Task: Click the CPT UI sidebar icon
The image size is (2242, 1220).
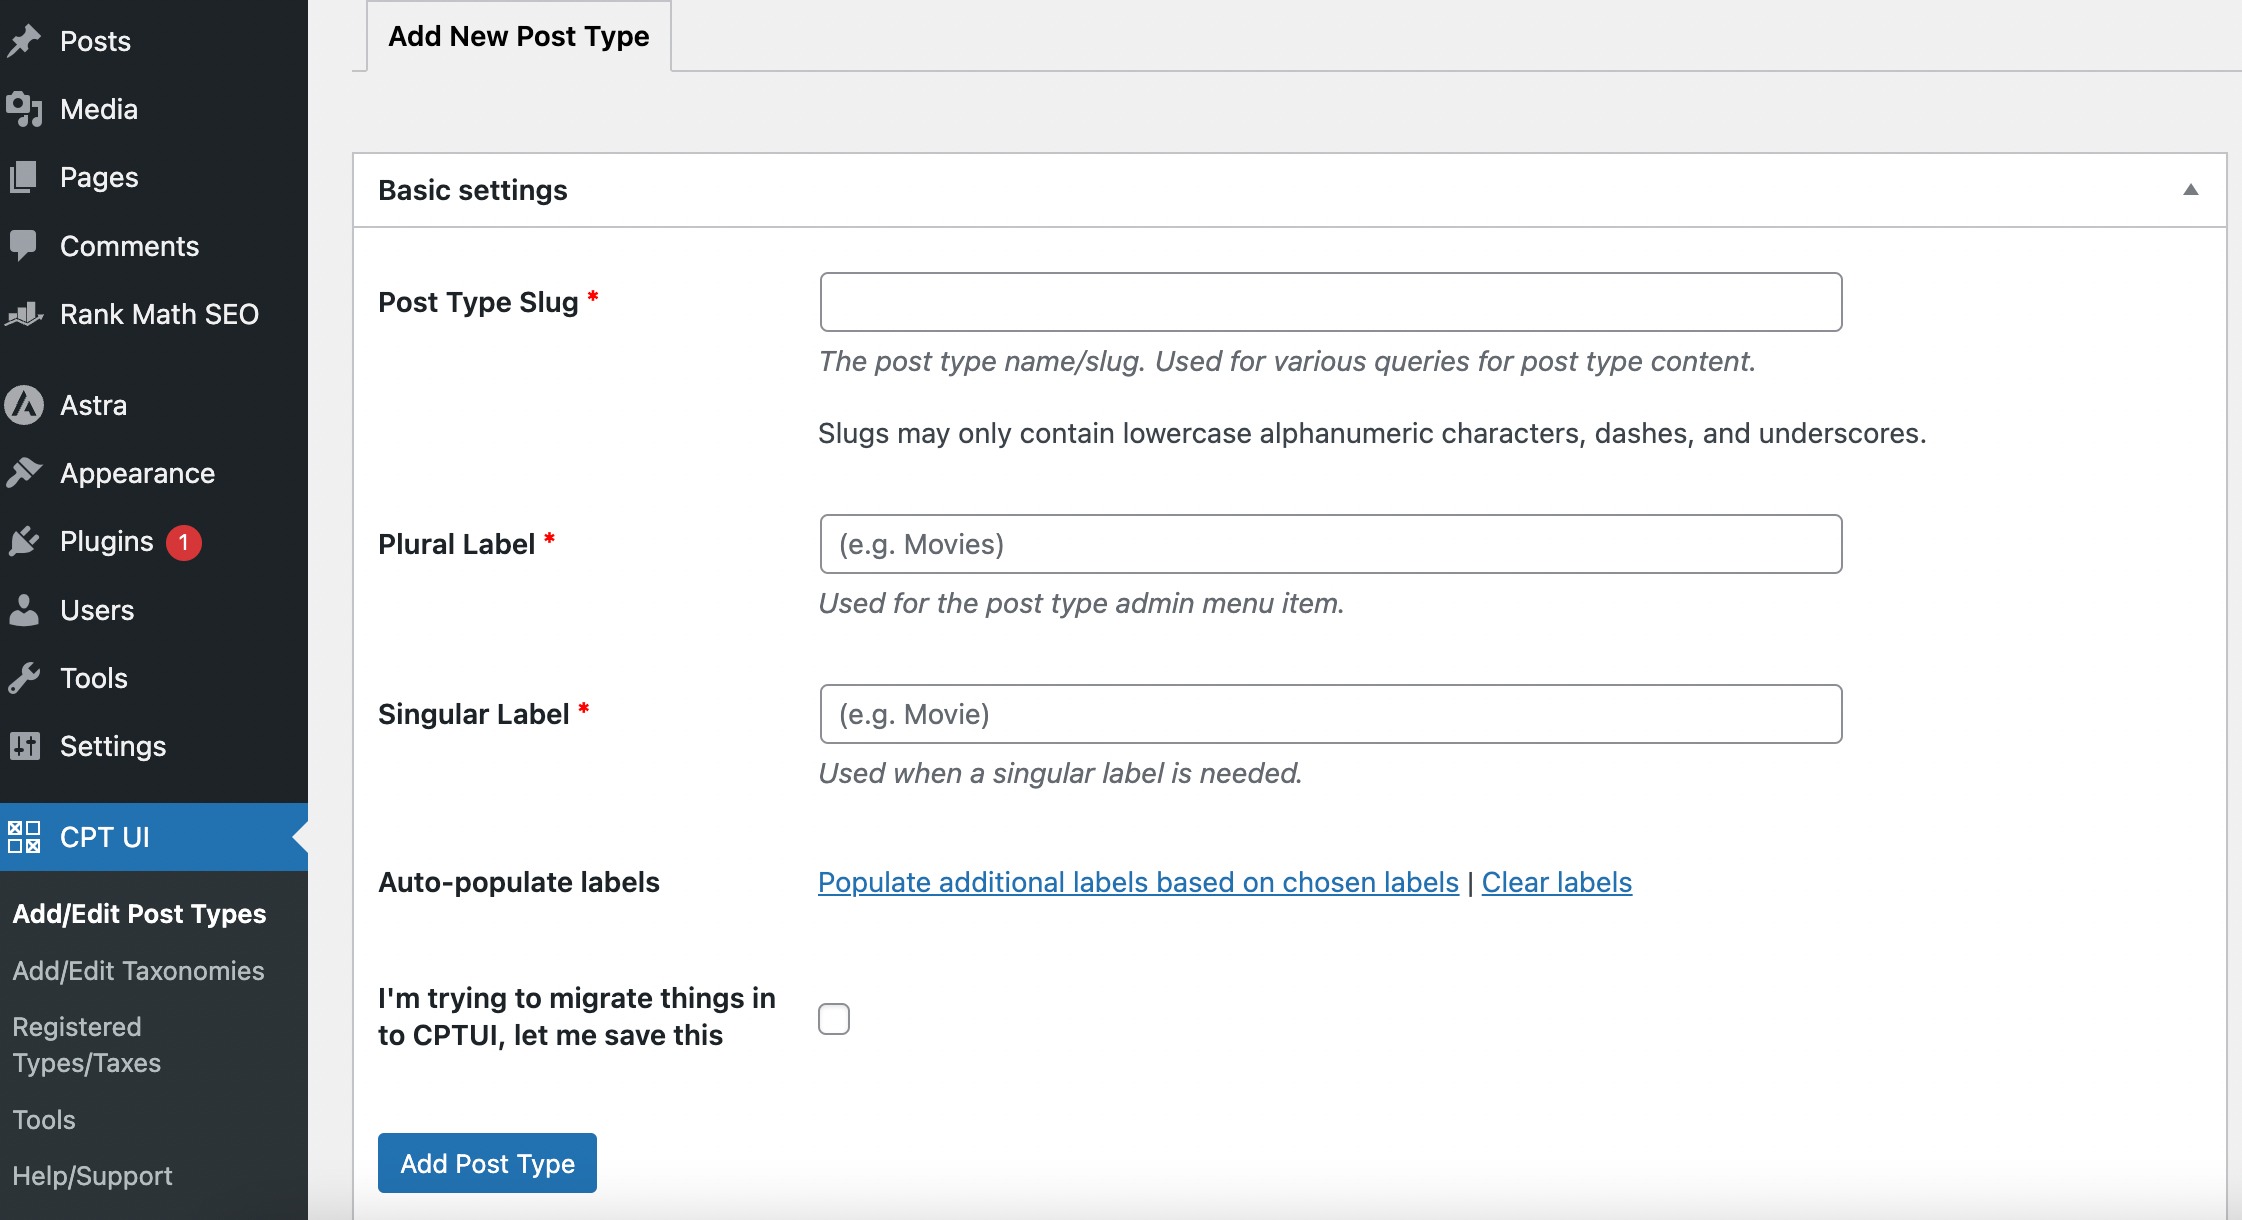Action: [25, 835]
